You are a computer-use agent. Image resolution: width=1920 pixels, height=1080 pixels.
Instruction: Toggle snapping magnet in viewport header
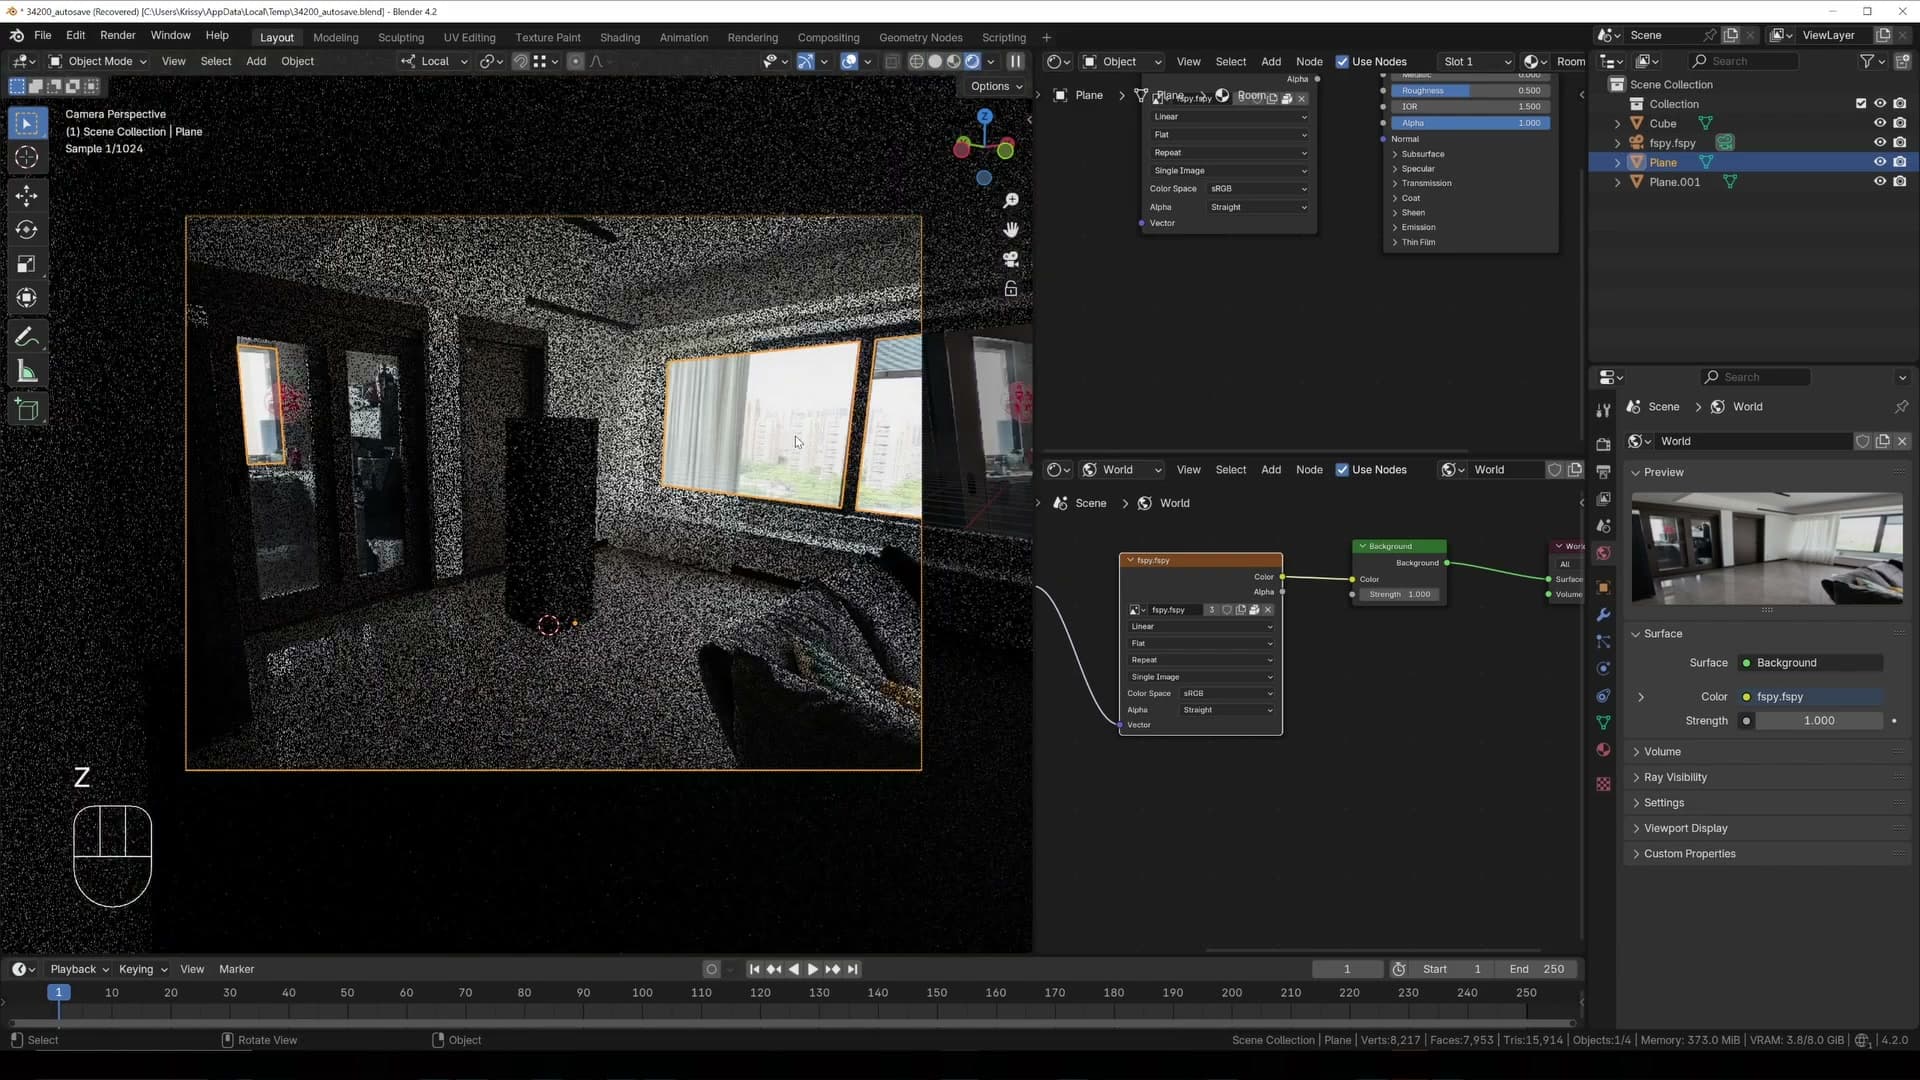pyautogui.click(x=520, y=61)
